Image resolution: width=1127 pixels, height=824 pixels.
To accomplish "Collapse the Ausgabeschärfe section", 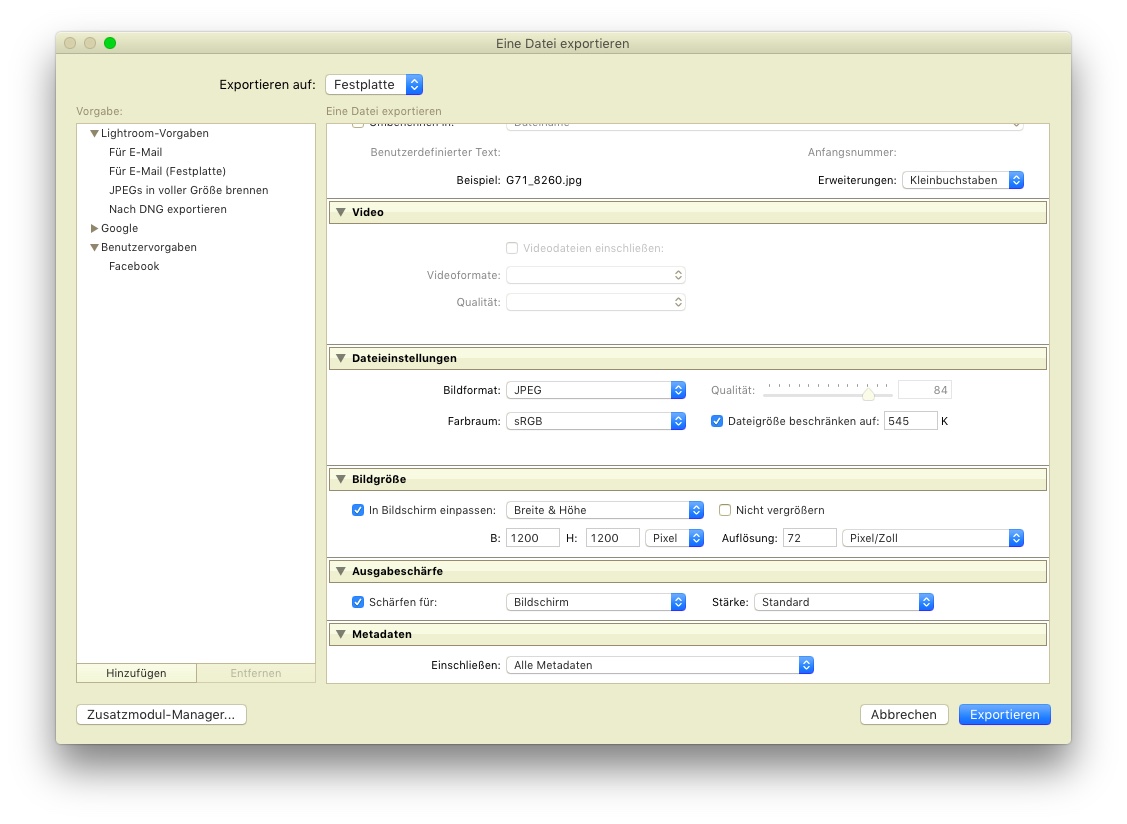I will [x=341, y=571].
